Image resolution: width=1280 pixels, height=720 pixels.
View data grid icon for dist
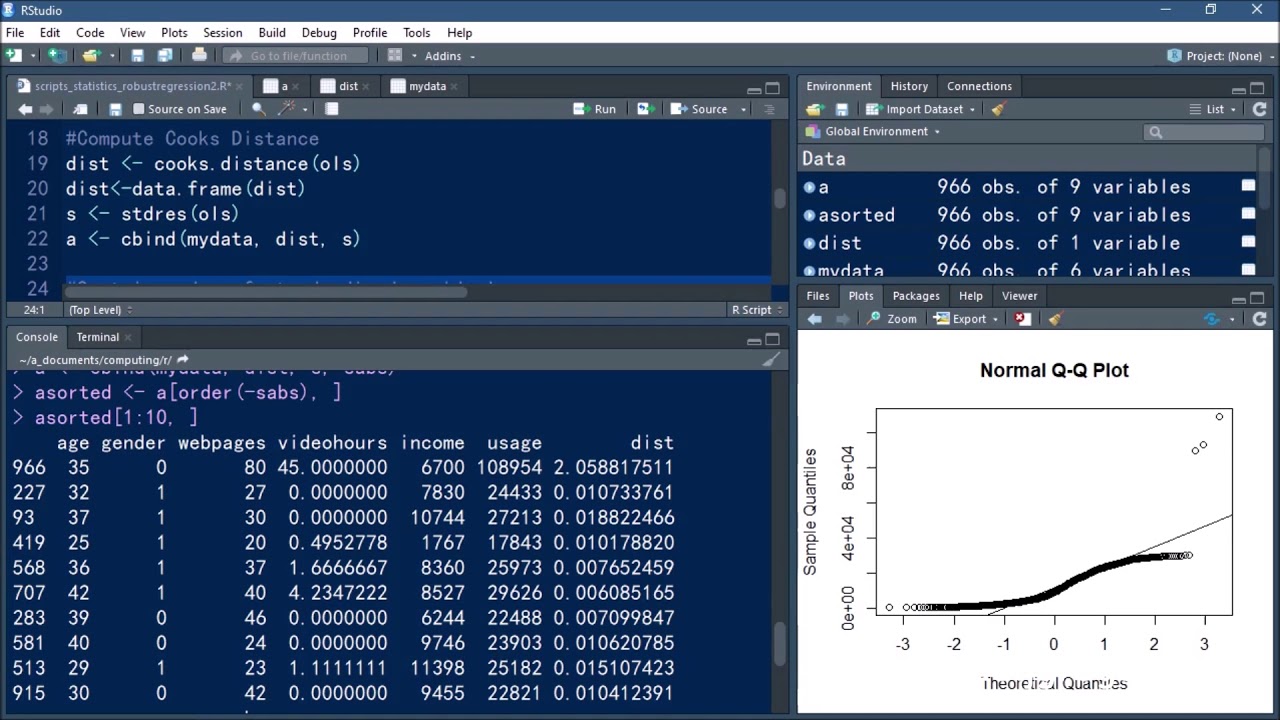(1248, 242)
